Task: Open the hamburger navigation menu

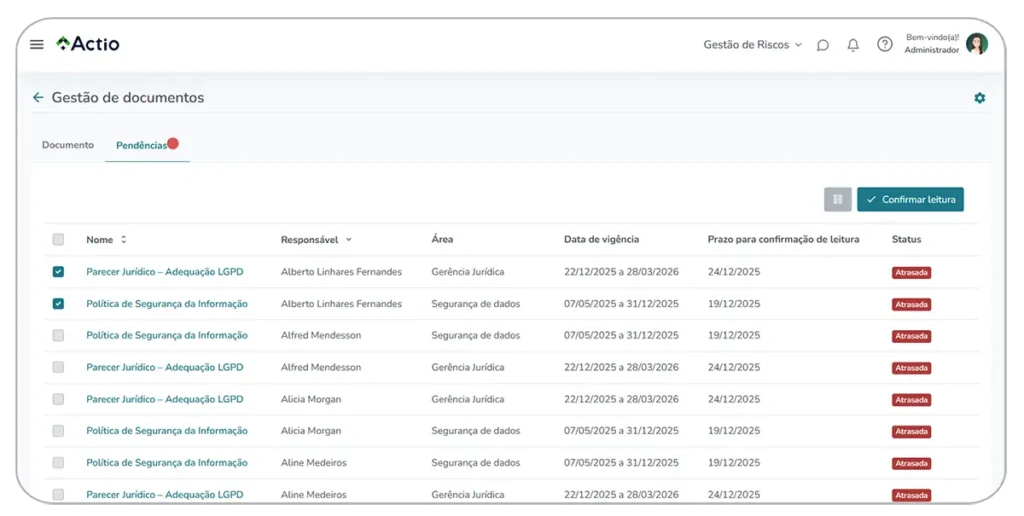Action: (37, 44)
